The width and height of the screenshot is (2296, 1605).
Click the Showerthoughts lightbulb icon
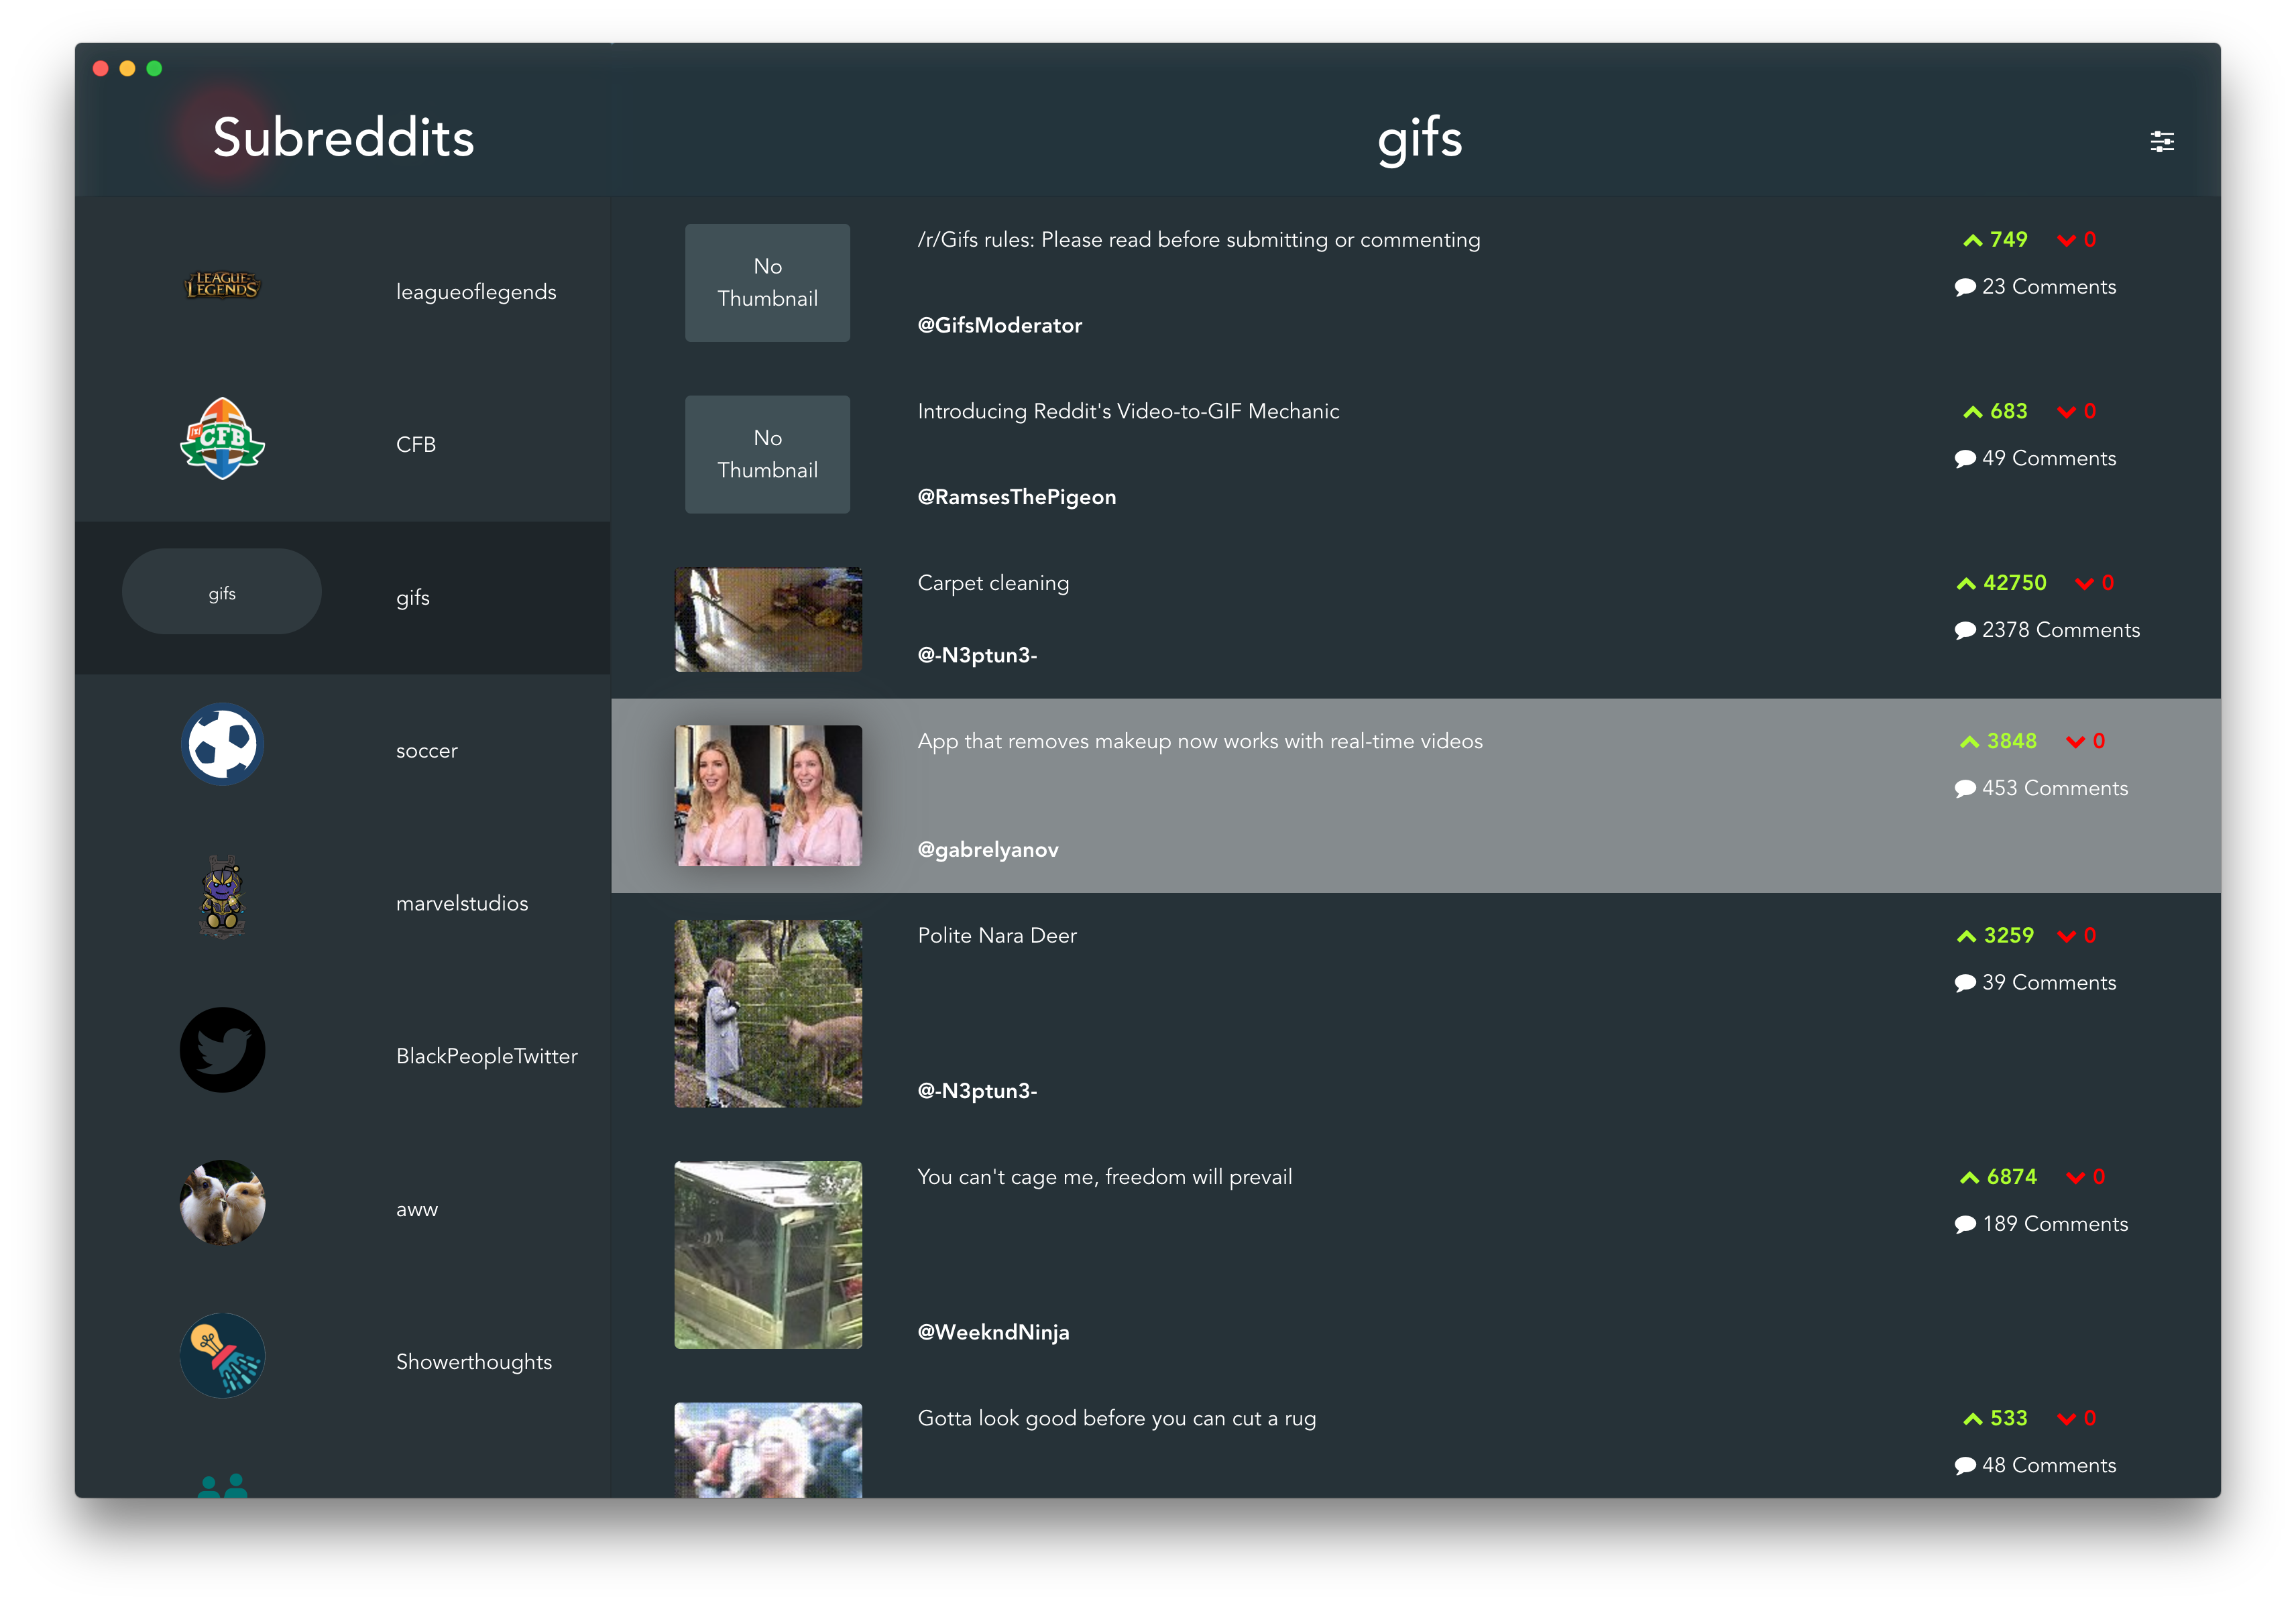pos(222,1356)
